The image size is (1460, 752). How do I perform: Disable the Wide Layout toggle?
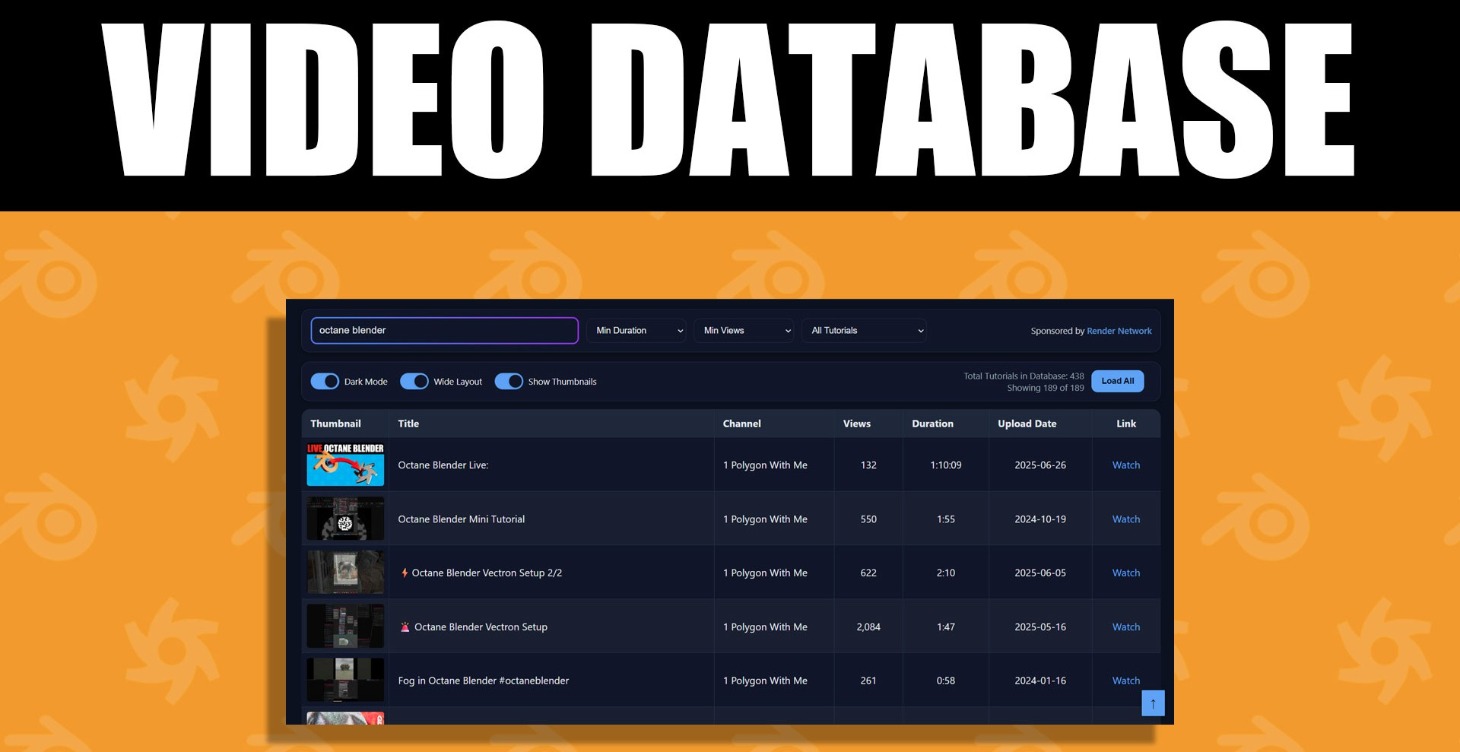point(414,381)
